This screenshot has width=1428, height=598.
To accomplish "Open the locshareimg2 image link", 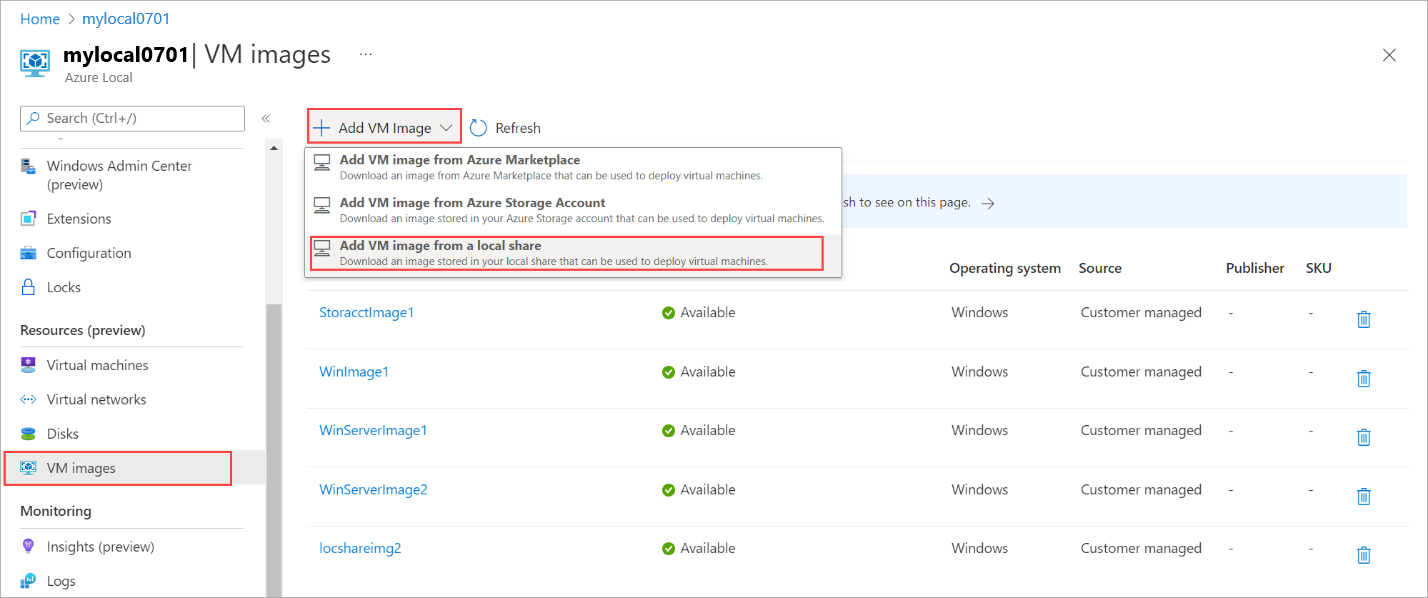I will click(360, 549).
